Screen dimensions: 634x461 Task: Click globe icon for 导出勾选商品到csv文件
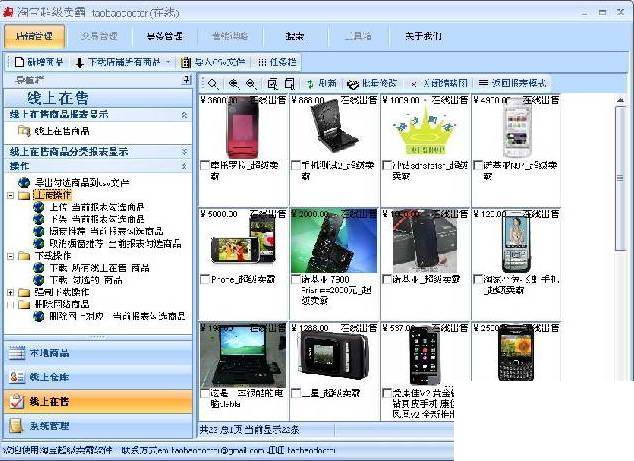24,182
